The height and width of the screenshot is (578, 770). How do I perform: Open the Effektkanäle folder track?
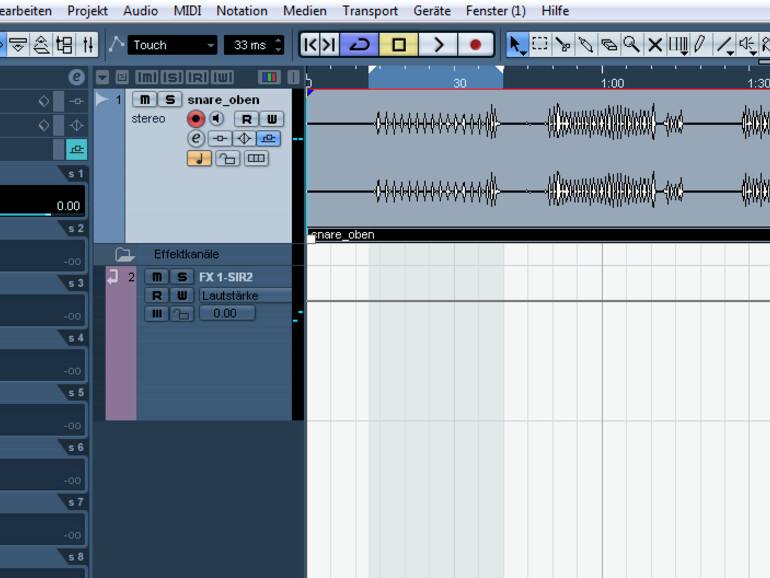coord(124,254)
